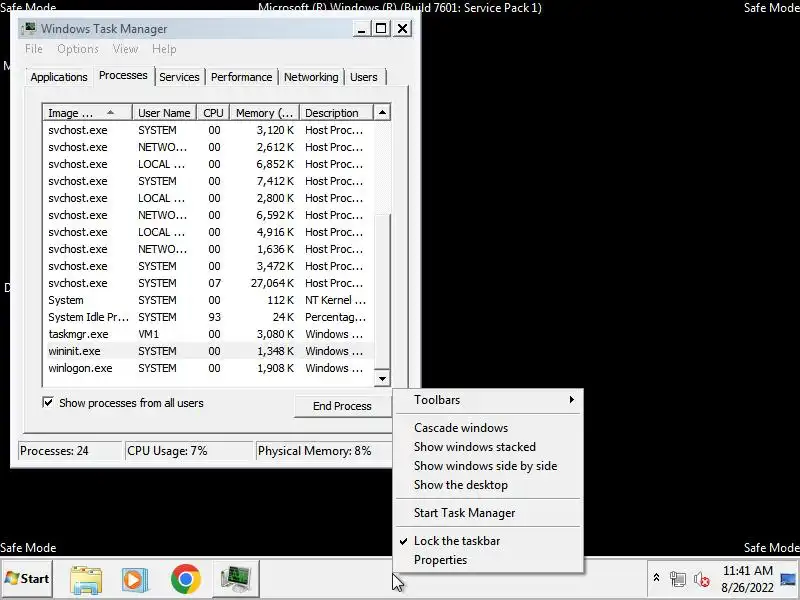
Task: Select the taskmgr.exe process row
Action: point(208,334)
